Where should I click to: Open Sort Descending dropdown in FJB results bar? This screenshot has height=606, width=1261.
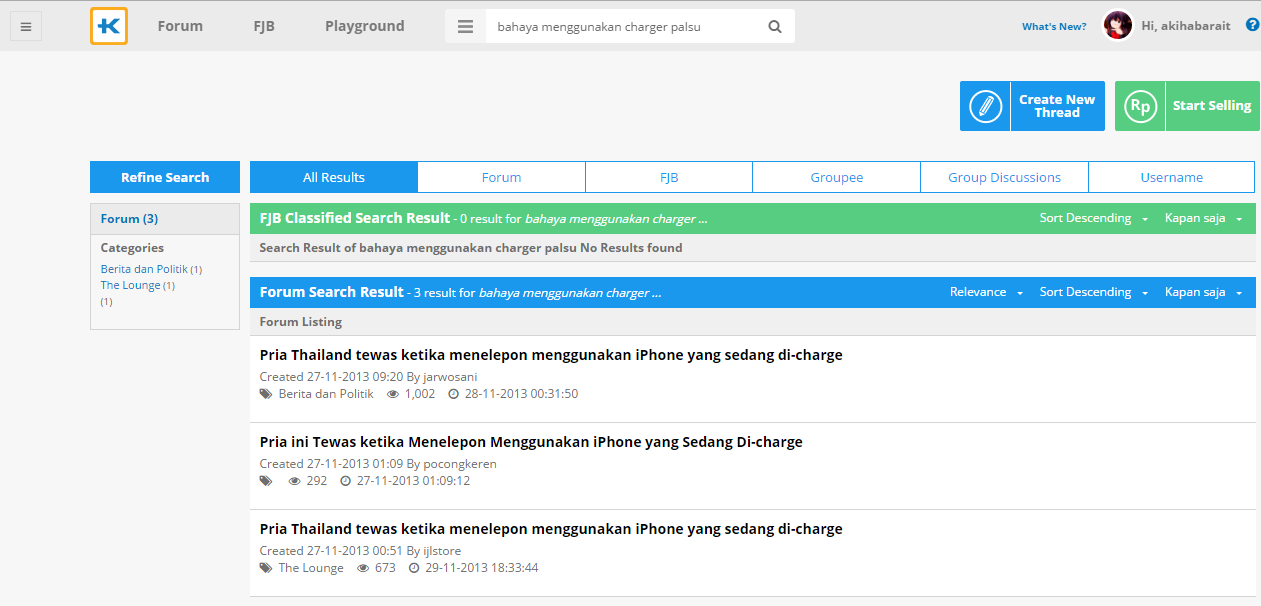[x=1094, y=218]
